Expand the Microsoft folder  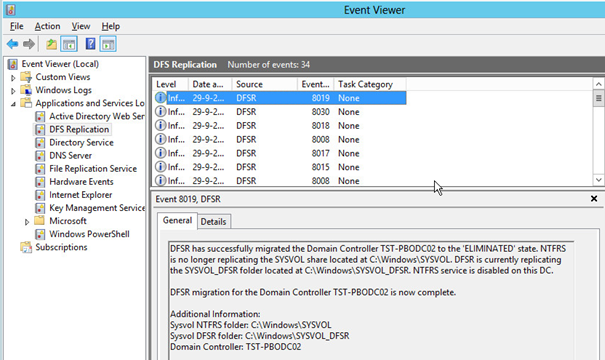click(x=27, y=222)
